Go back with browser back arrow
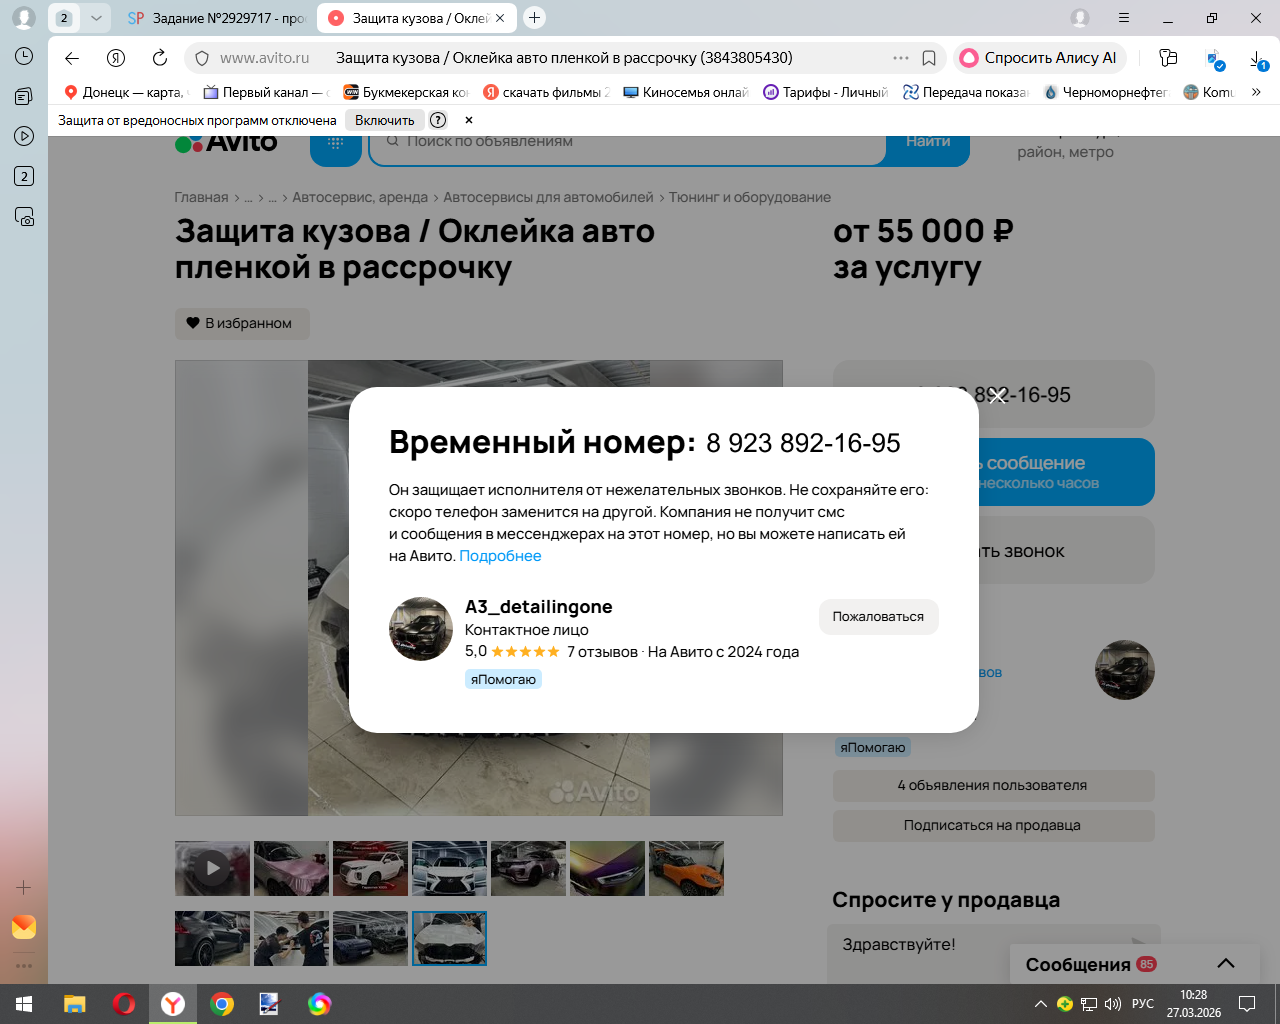Viewport: 1280px width, 1024px height. [72, 58]
